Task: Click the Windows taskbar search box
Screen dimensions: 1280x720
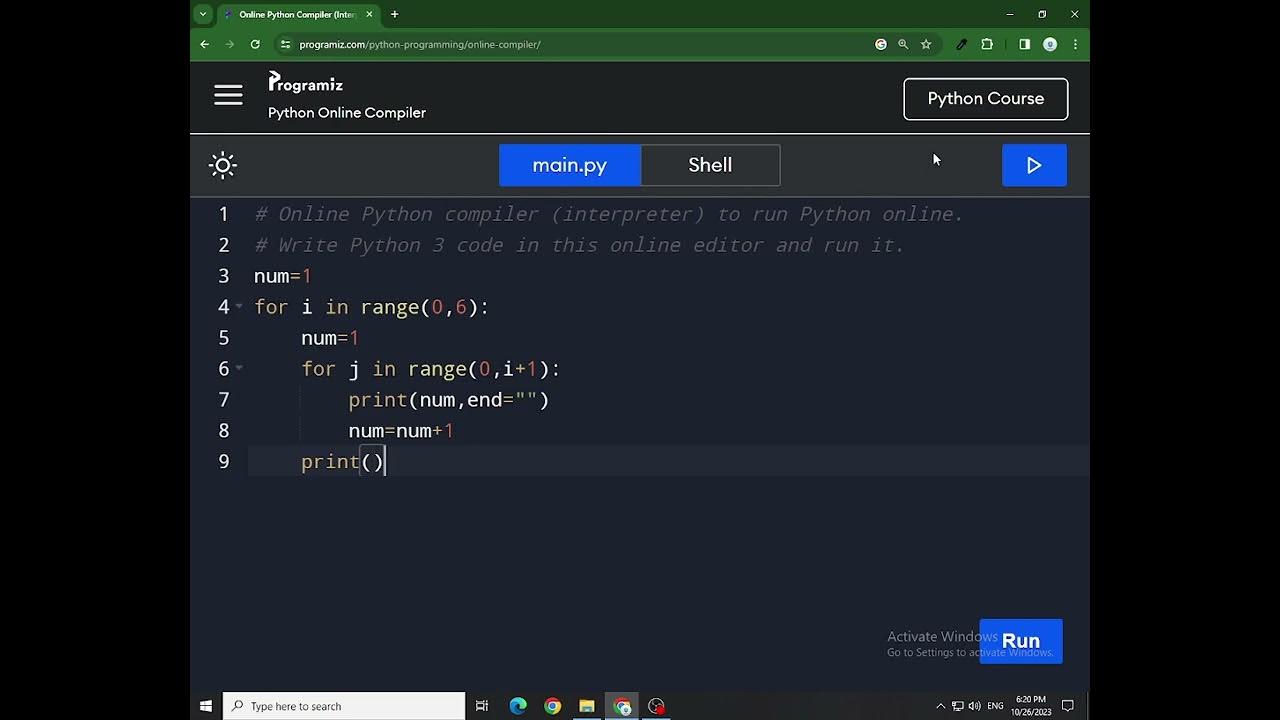Action: (344, 706)
